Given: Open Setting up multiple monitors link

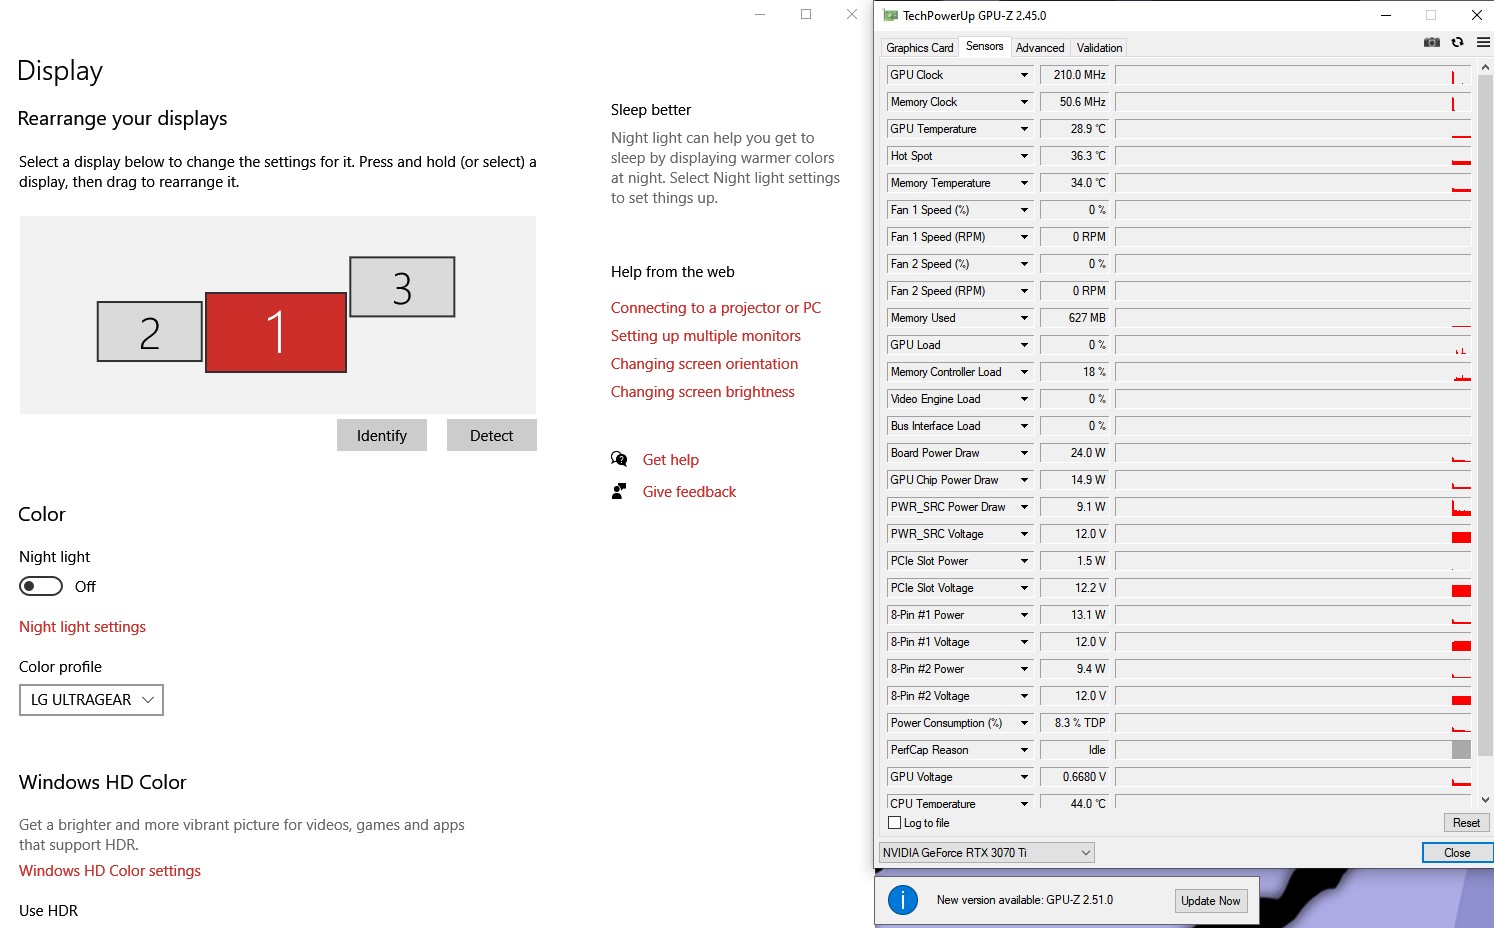Looking at the screenshot, I should [706, 336].
